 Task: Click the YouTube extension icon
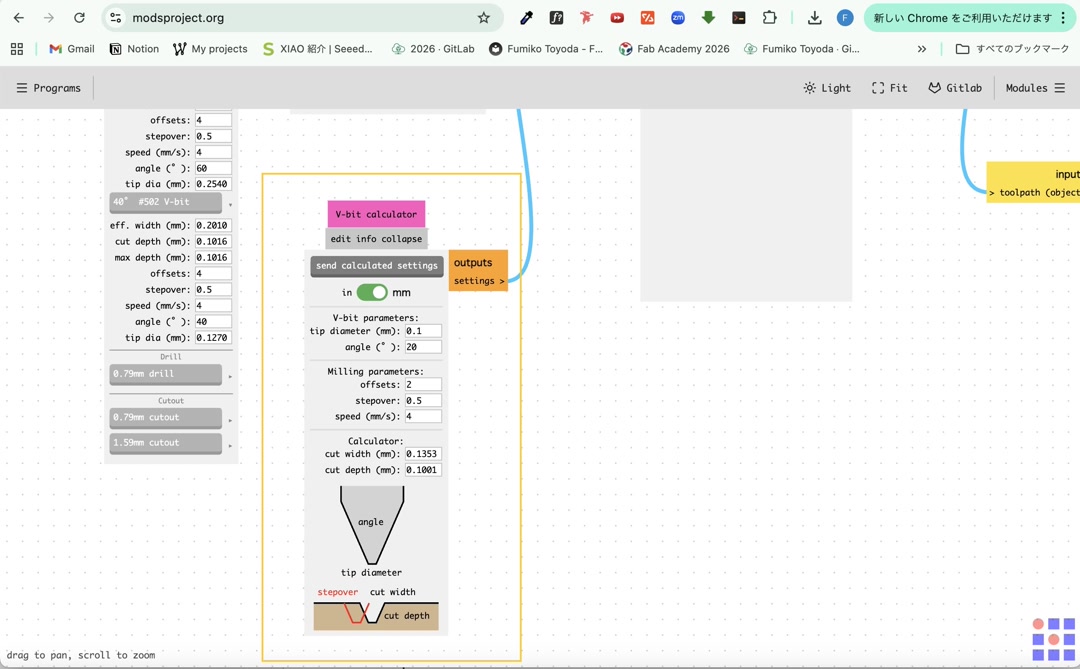click(617, 17)
